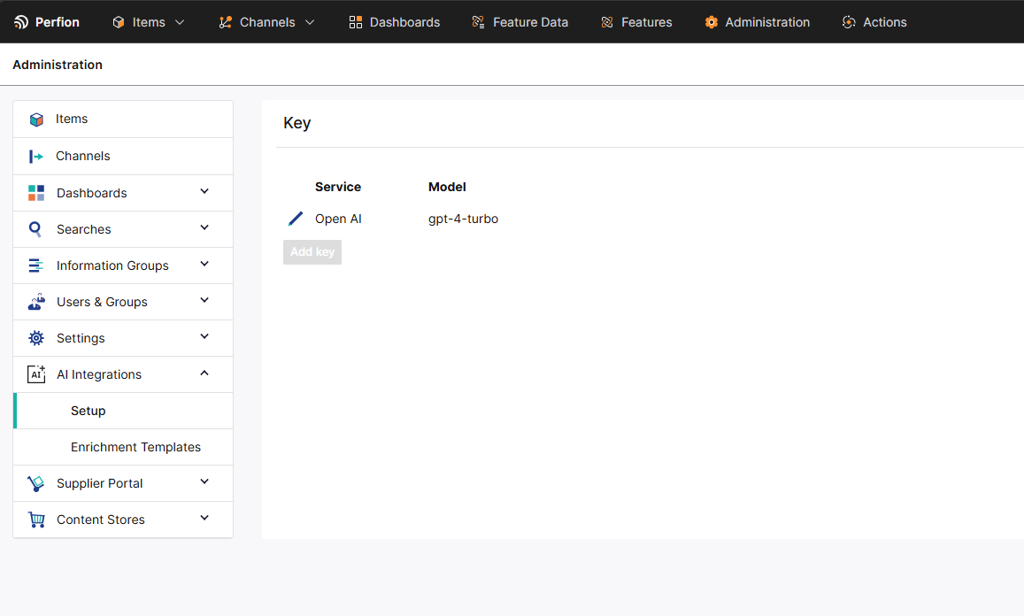Click the Model column header
Screen dimensions: 1024x616
click(447, 187)
